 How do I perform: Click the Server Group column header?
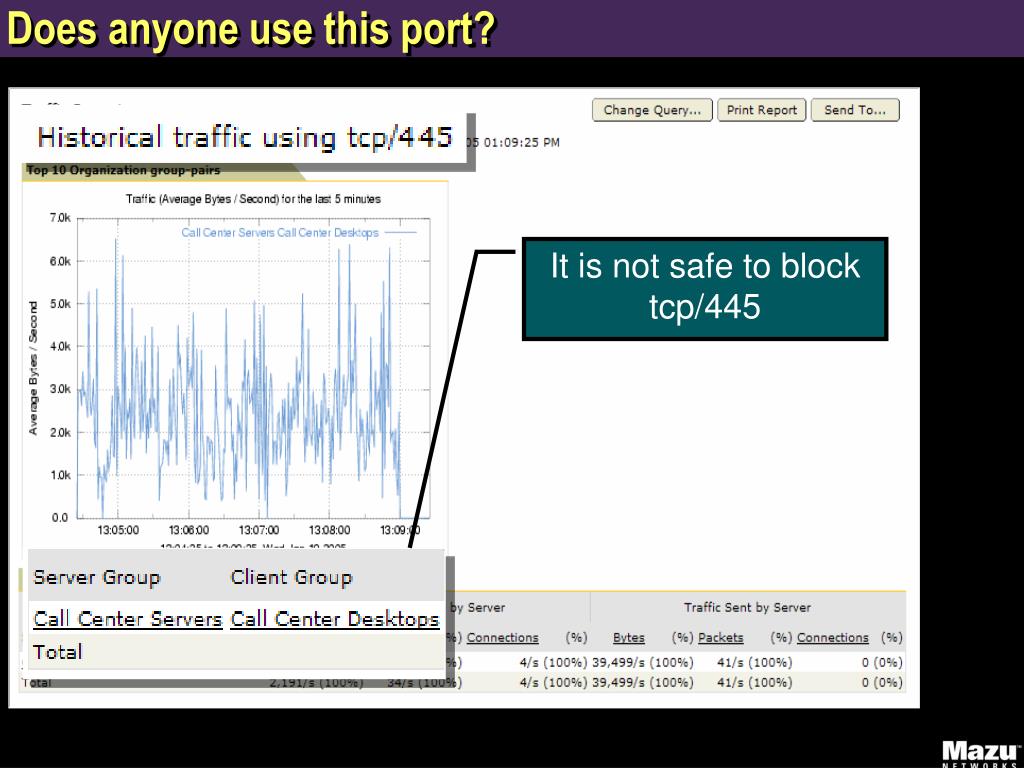coord(97,577)
